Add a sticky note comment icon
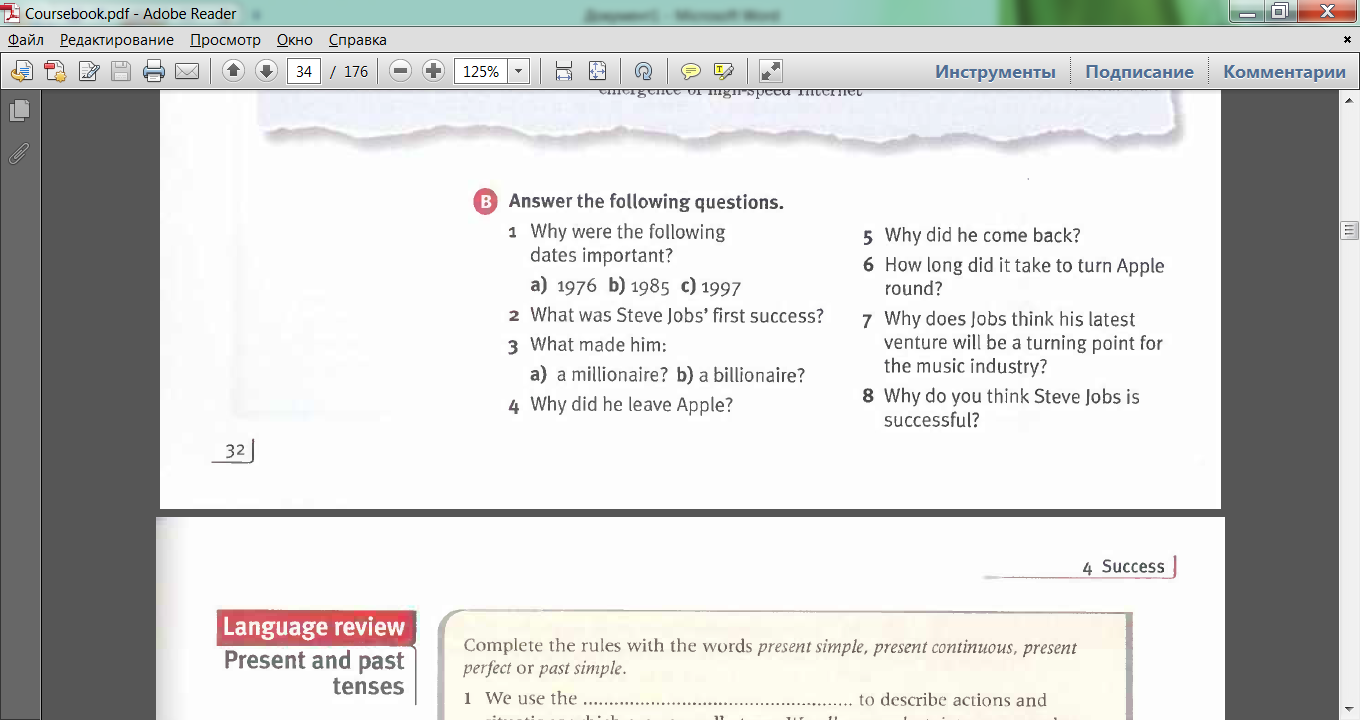Viewport: 1360px width, 720px height. 690,71
